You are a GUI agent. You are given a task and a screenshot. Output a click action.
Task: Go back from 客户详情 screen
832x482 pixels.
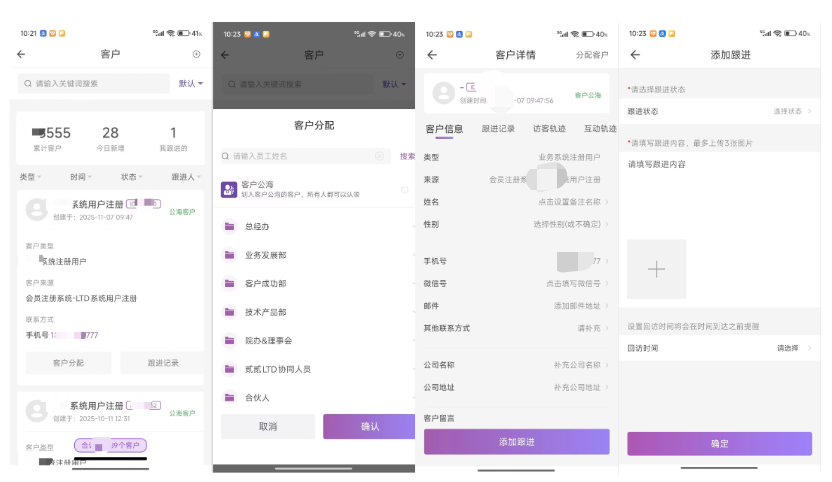pyautogui.click(x=432, y=55)
